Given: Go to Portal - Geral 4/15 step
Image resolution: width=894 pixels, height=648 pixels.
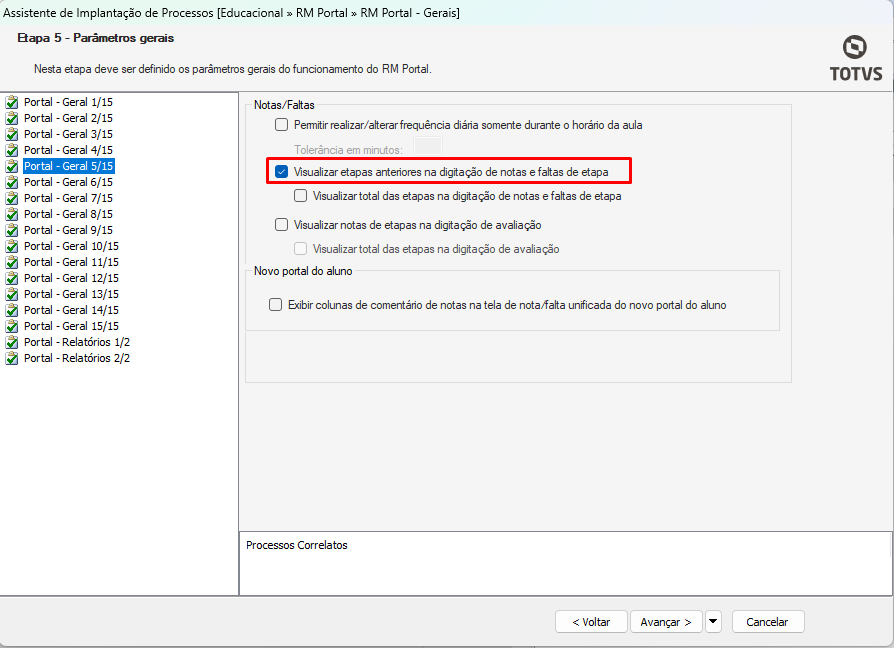Looking at the screenshot, I should pyautogui.click(x=68, y=150).
